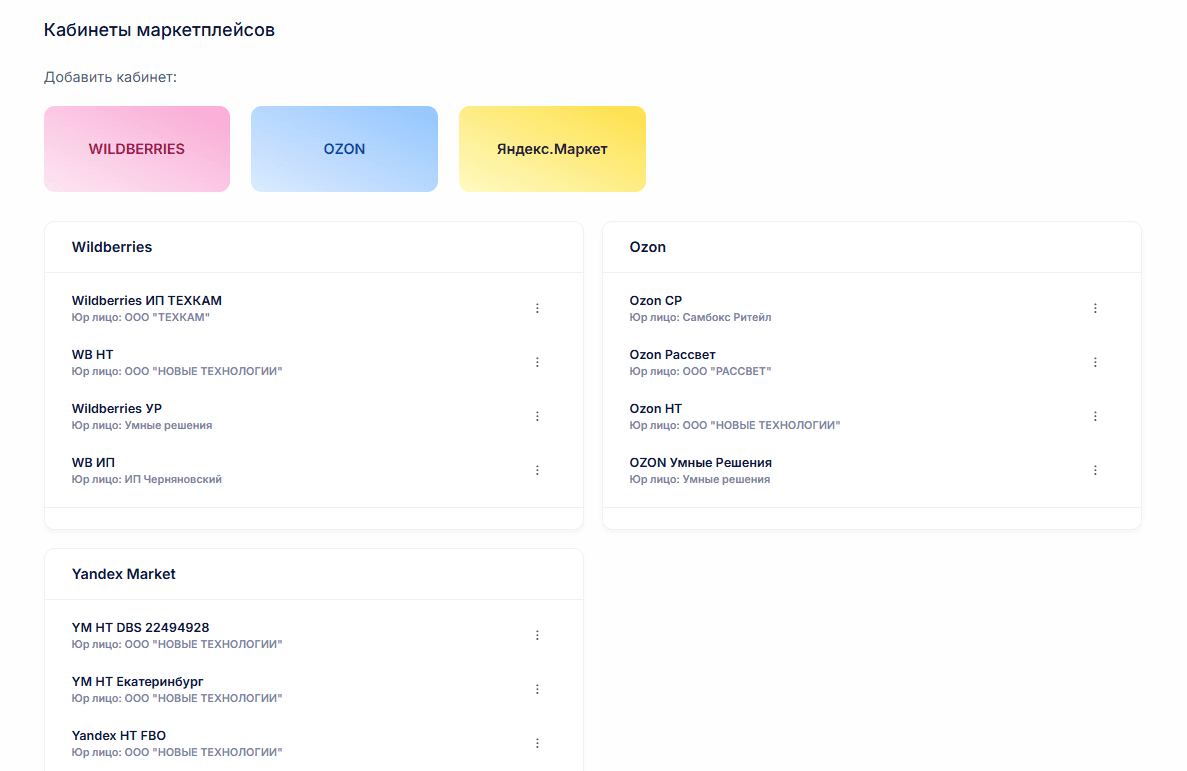The width and height of the screenshot is (1187, 771).
Task: Add an OZON cabinet
Action: (x=344, y=148)
